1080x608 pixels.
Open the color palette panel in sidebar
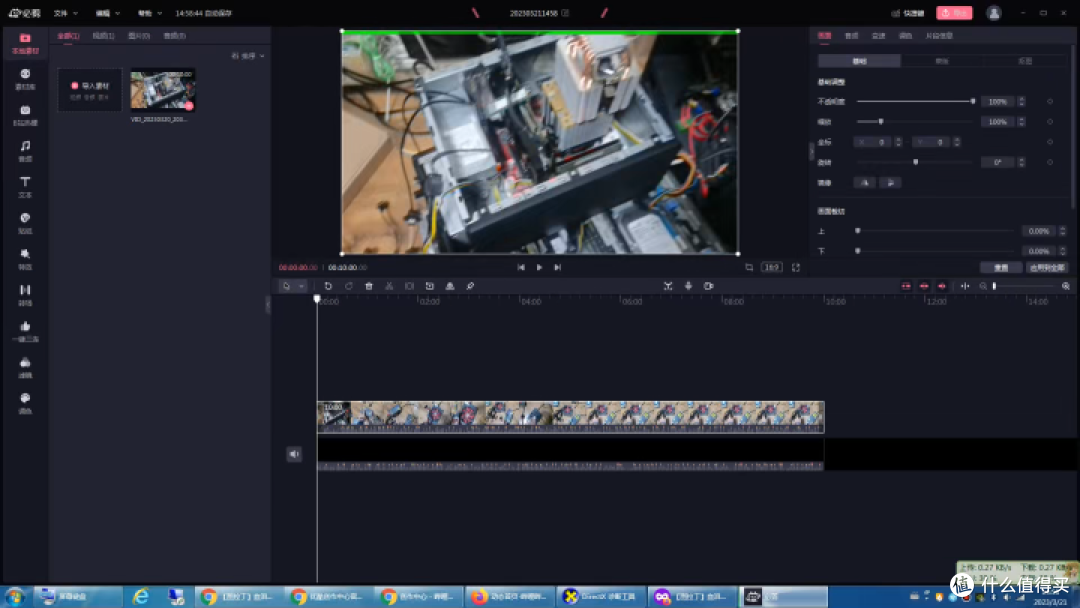[x=25, y=403]
